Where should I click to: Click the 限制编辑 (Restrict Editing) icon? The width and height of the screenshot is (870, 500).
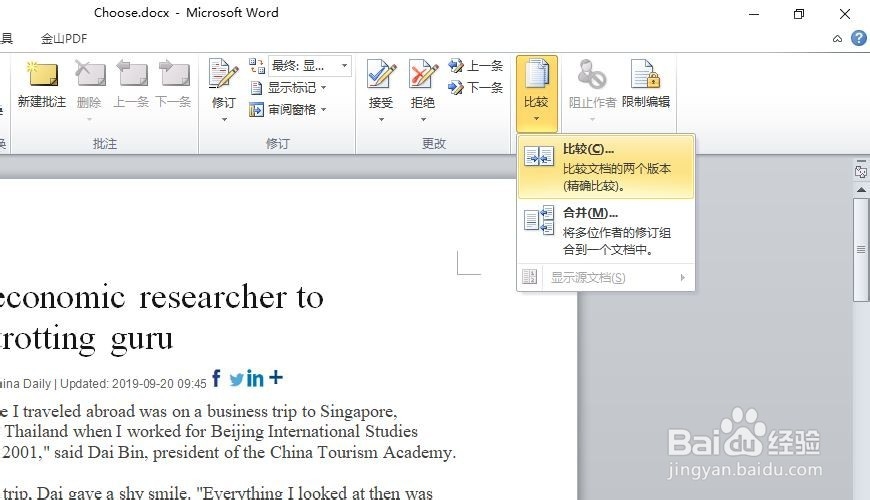coord(645,74)
